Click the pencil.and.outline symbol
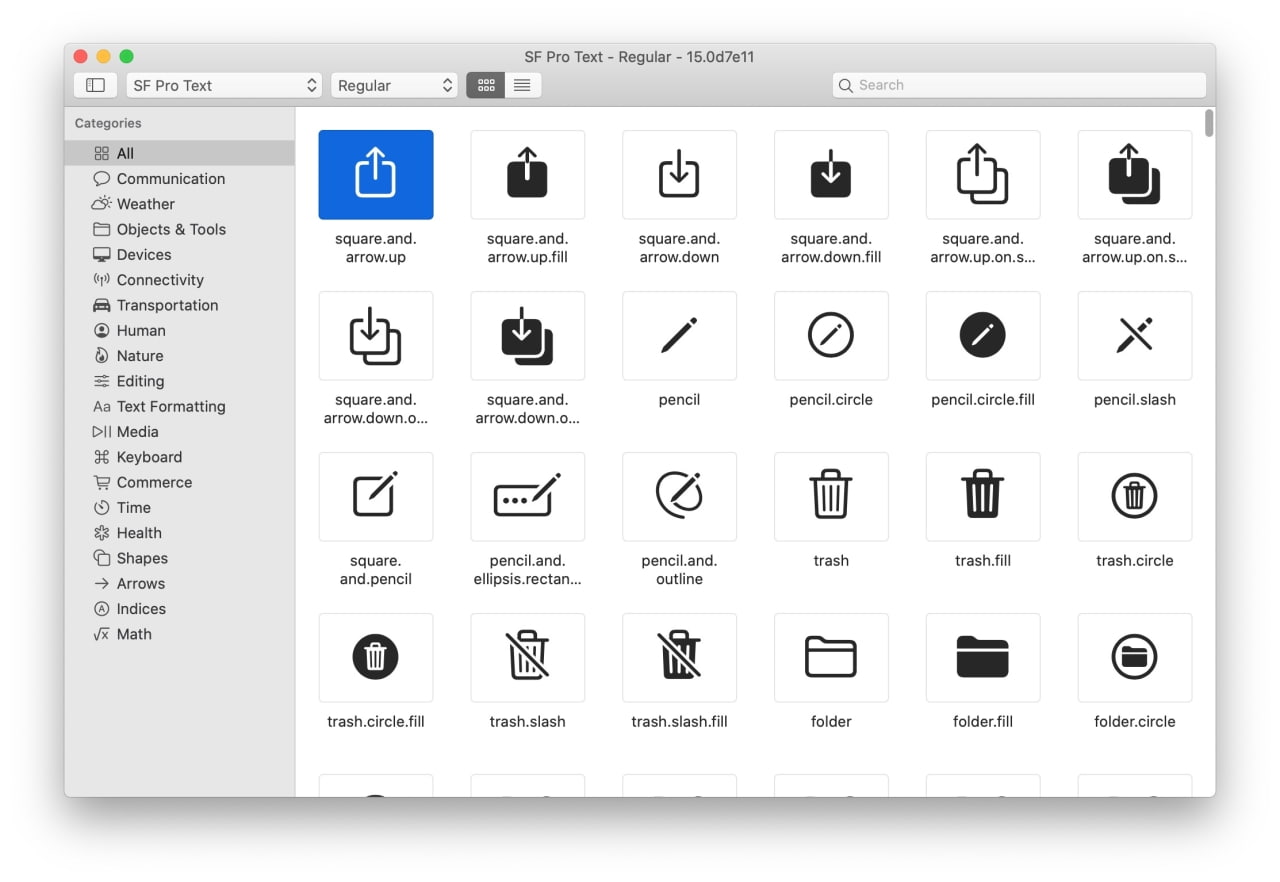The image size is (1280, 882). 679,497
